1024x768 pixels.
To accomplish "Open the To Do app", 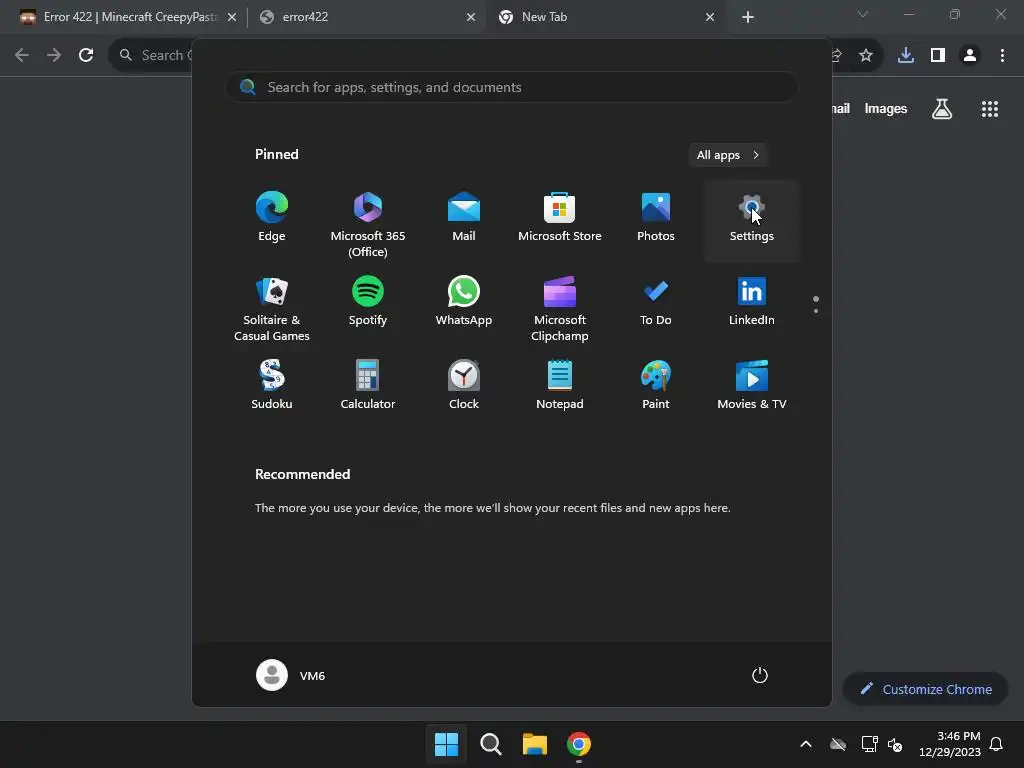I will click(x=656, y=302).
